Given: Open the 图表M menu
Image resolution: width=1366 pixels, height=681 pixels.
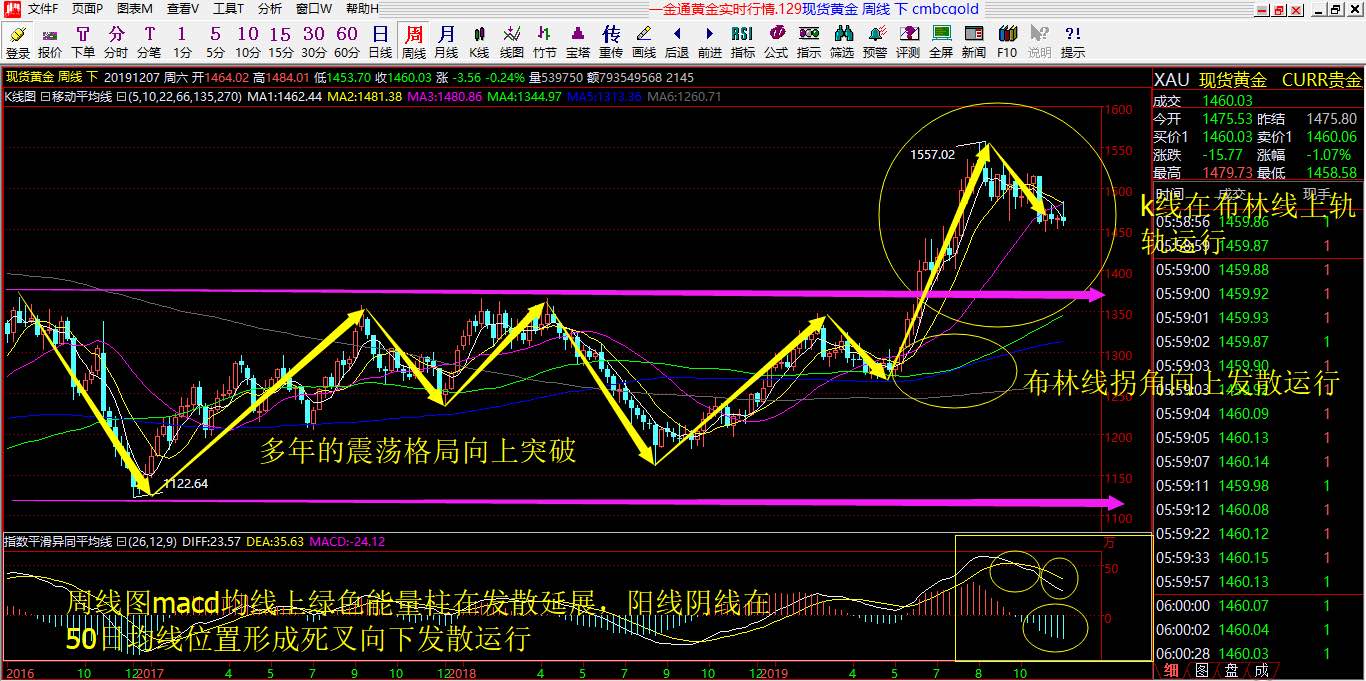Looking at the screenshot, I should (x=135, y=9).
